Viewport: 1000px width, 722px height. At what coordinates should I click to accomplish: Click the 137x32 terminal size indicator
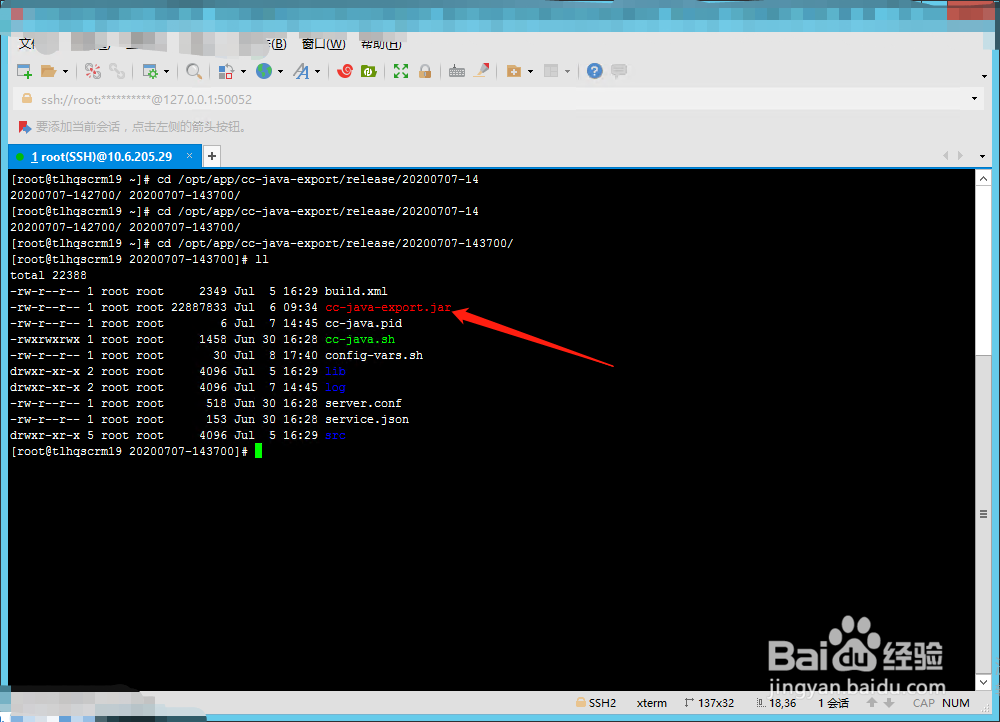coord(709,703)
